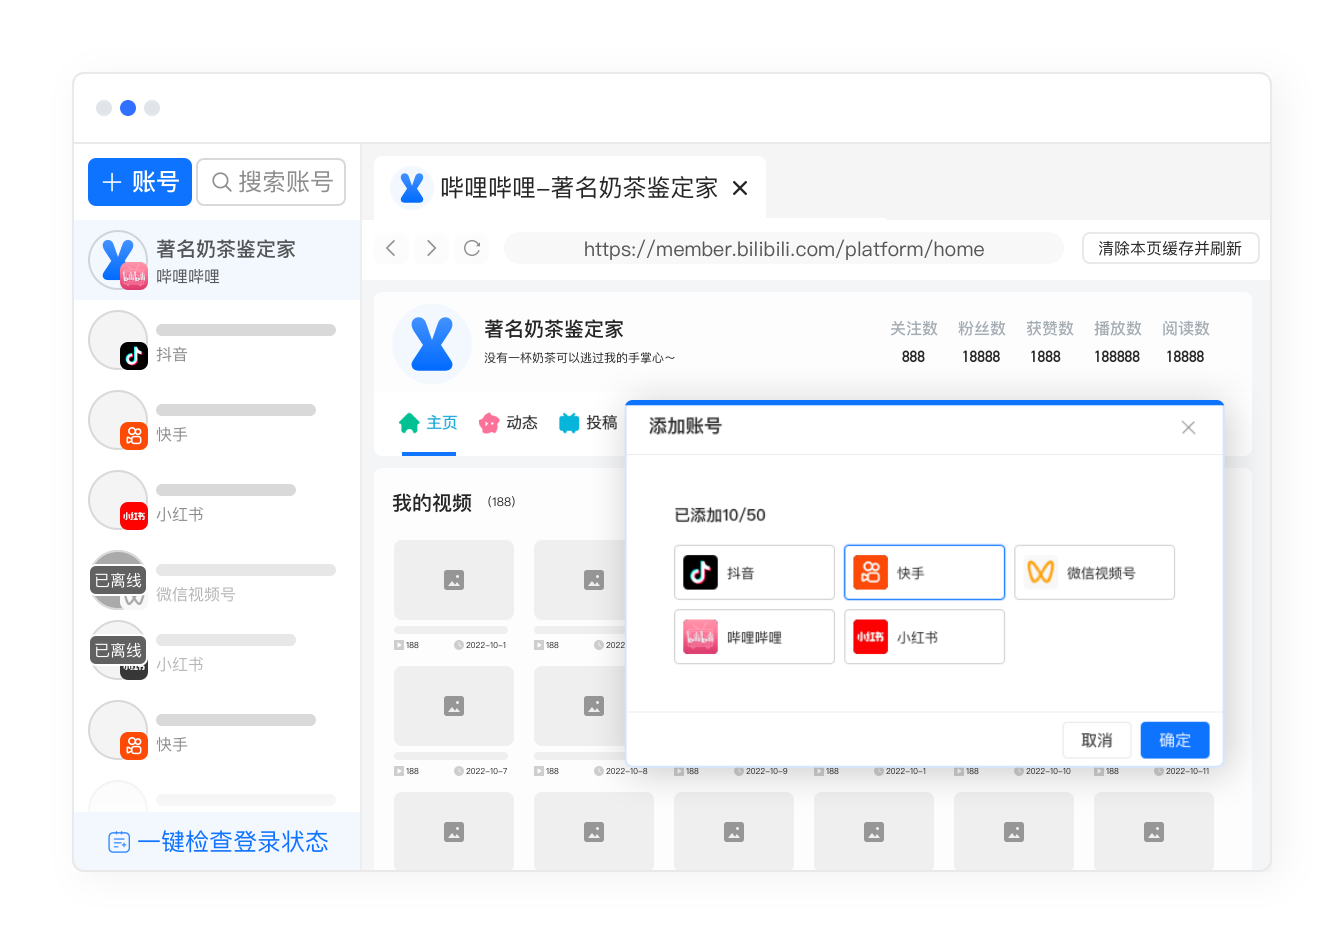Select the offline 小红书 account
The width and height of the screenshot is (1344, 944).
tap(217, 651)
